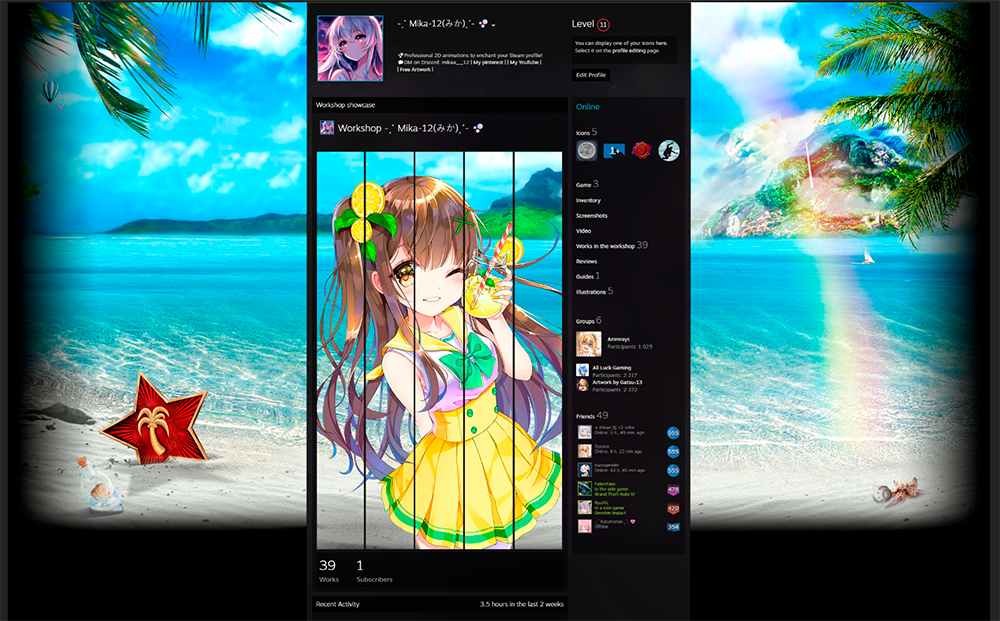Screen dimensions: 1000x621
Task: Open the Kazahanao friend name
Action: (x=615, y=522)
